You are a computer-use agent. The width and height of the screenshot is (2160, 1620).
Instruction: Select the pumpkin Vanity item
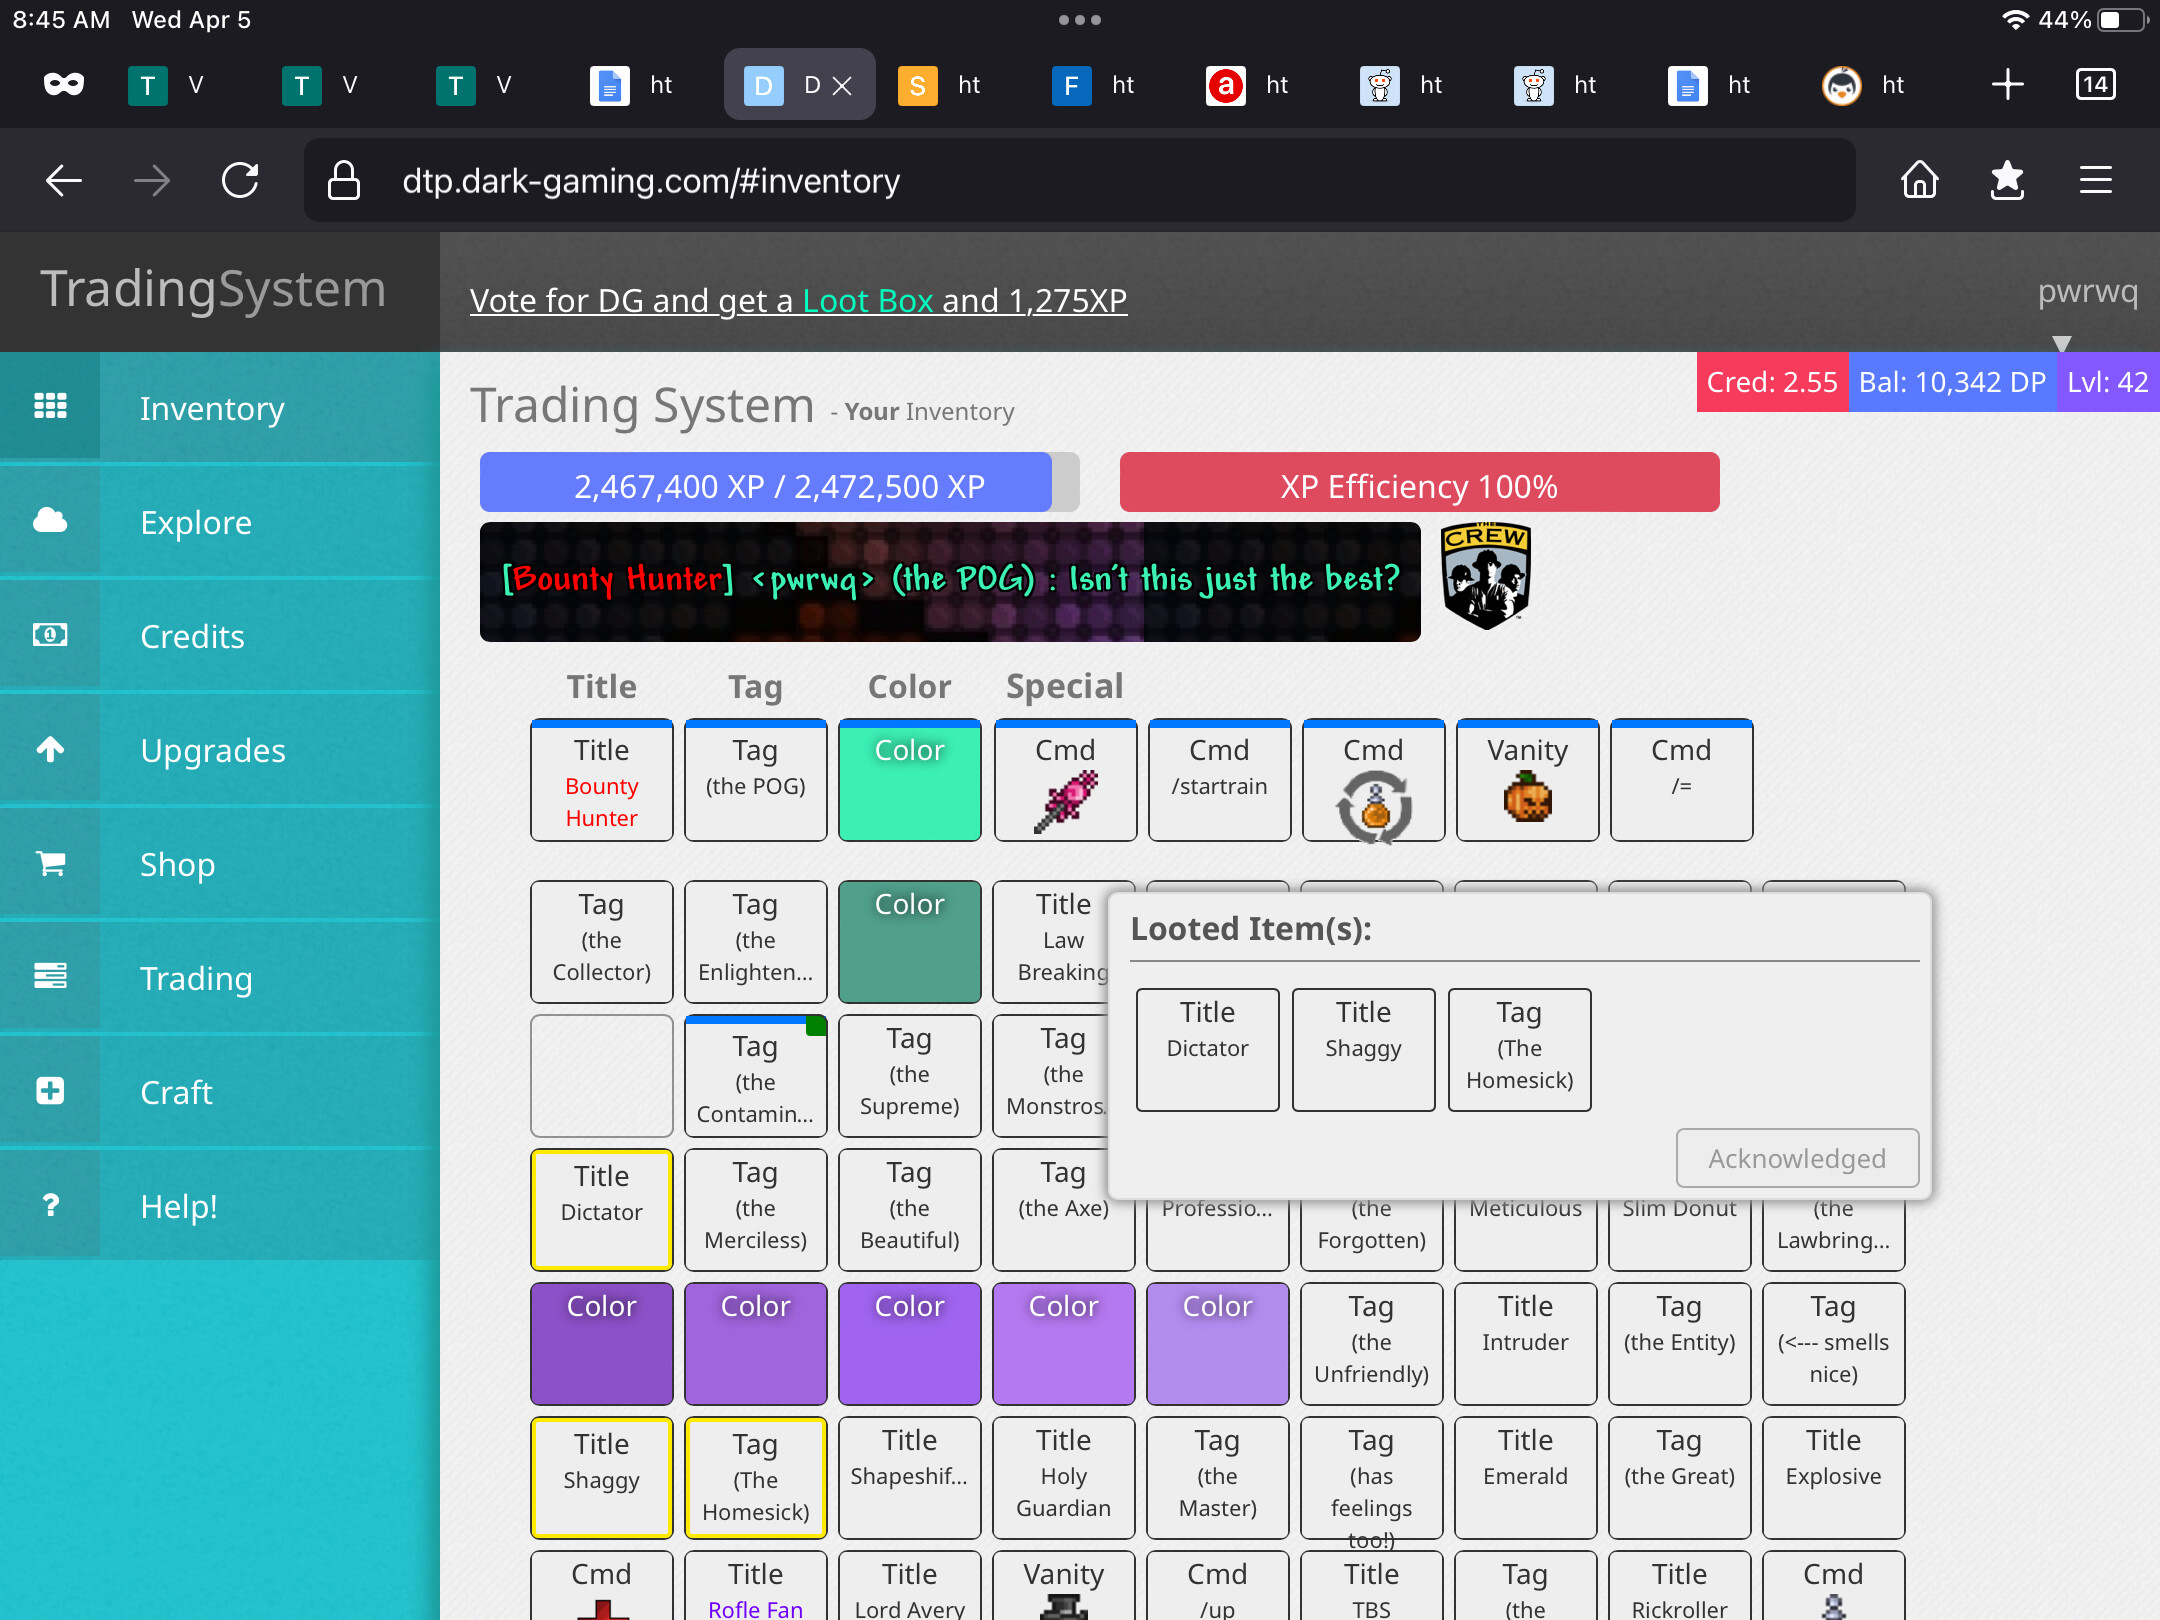pos(1527,780)
